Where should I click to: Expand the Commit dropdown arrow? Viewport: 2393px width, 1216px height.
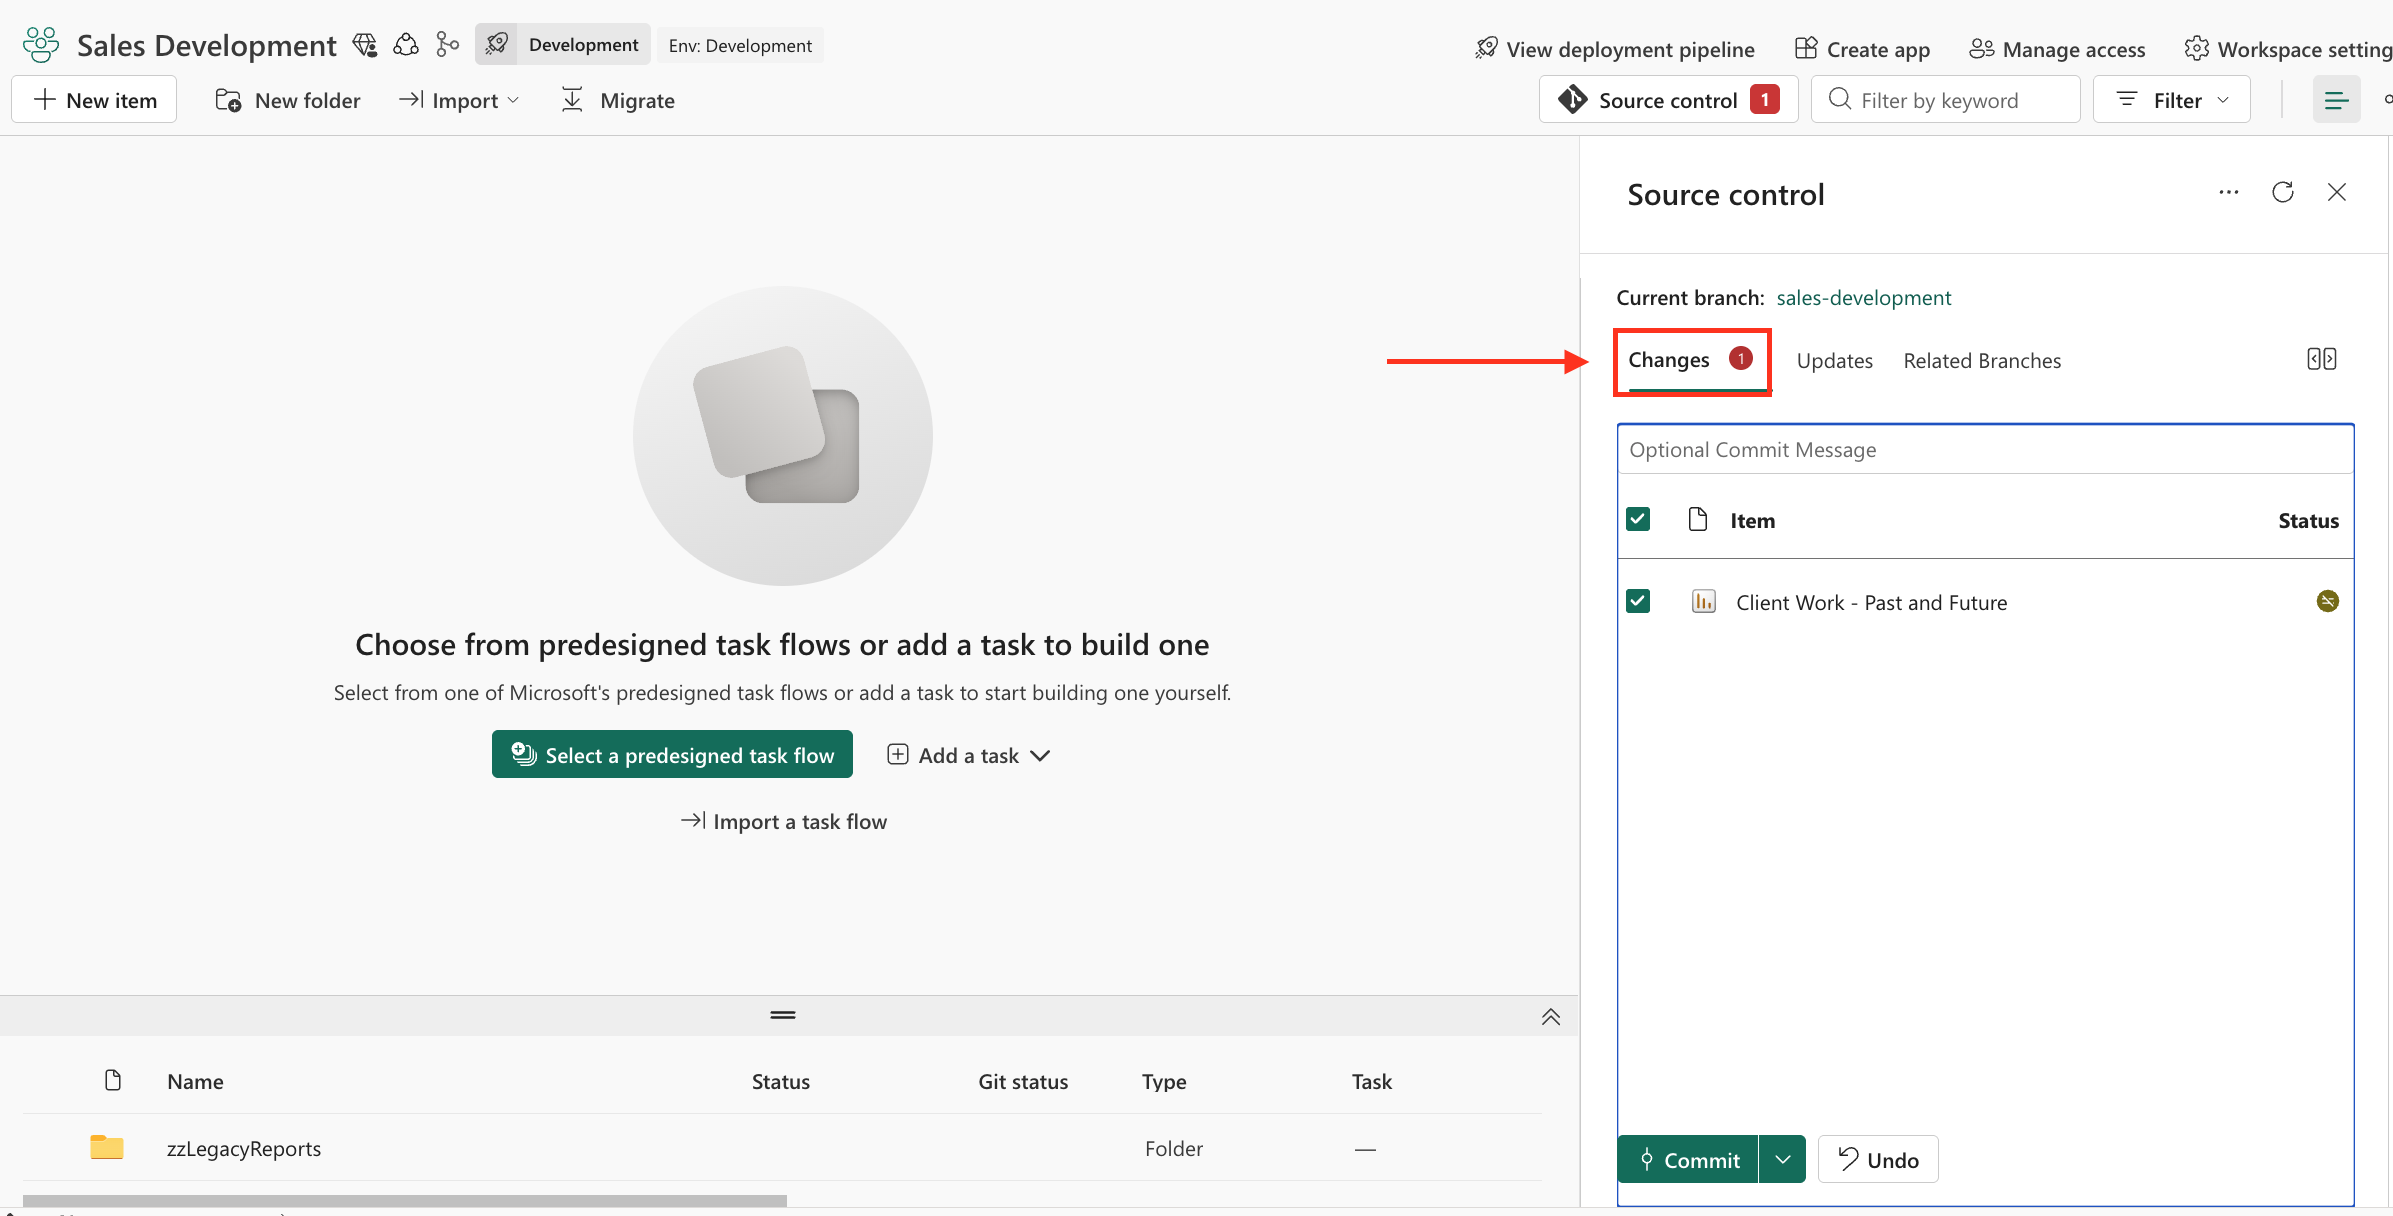coord(1782,1160)
